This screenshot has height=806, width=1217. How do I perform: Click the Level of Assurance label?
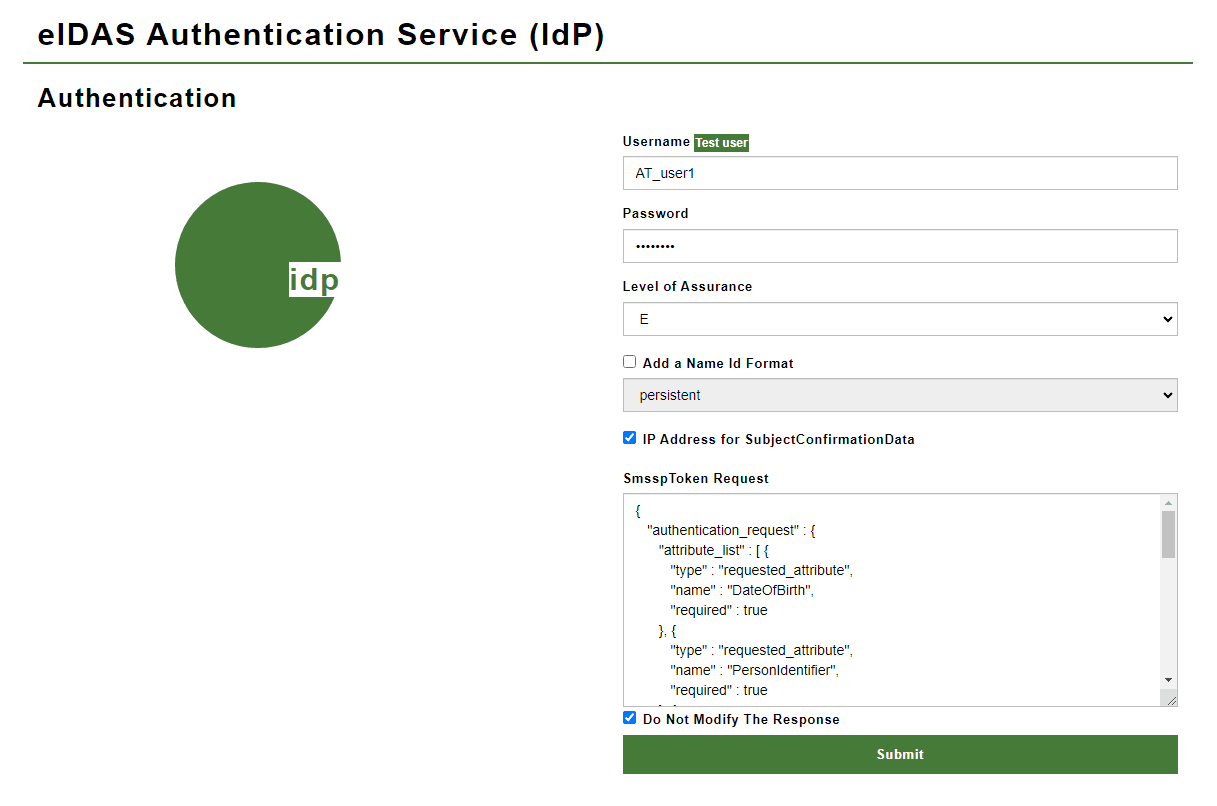(687, 286)
